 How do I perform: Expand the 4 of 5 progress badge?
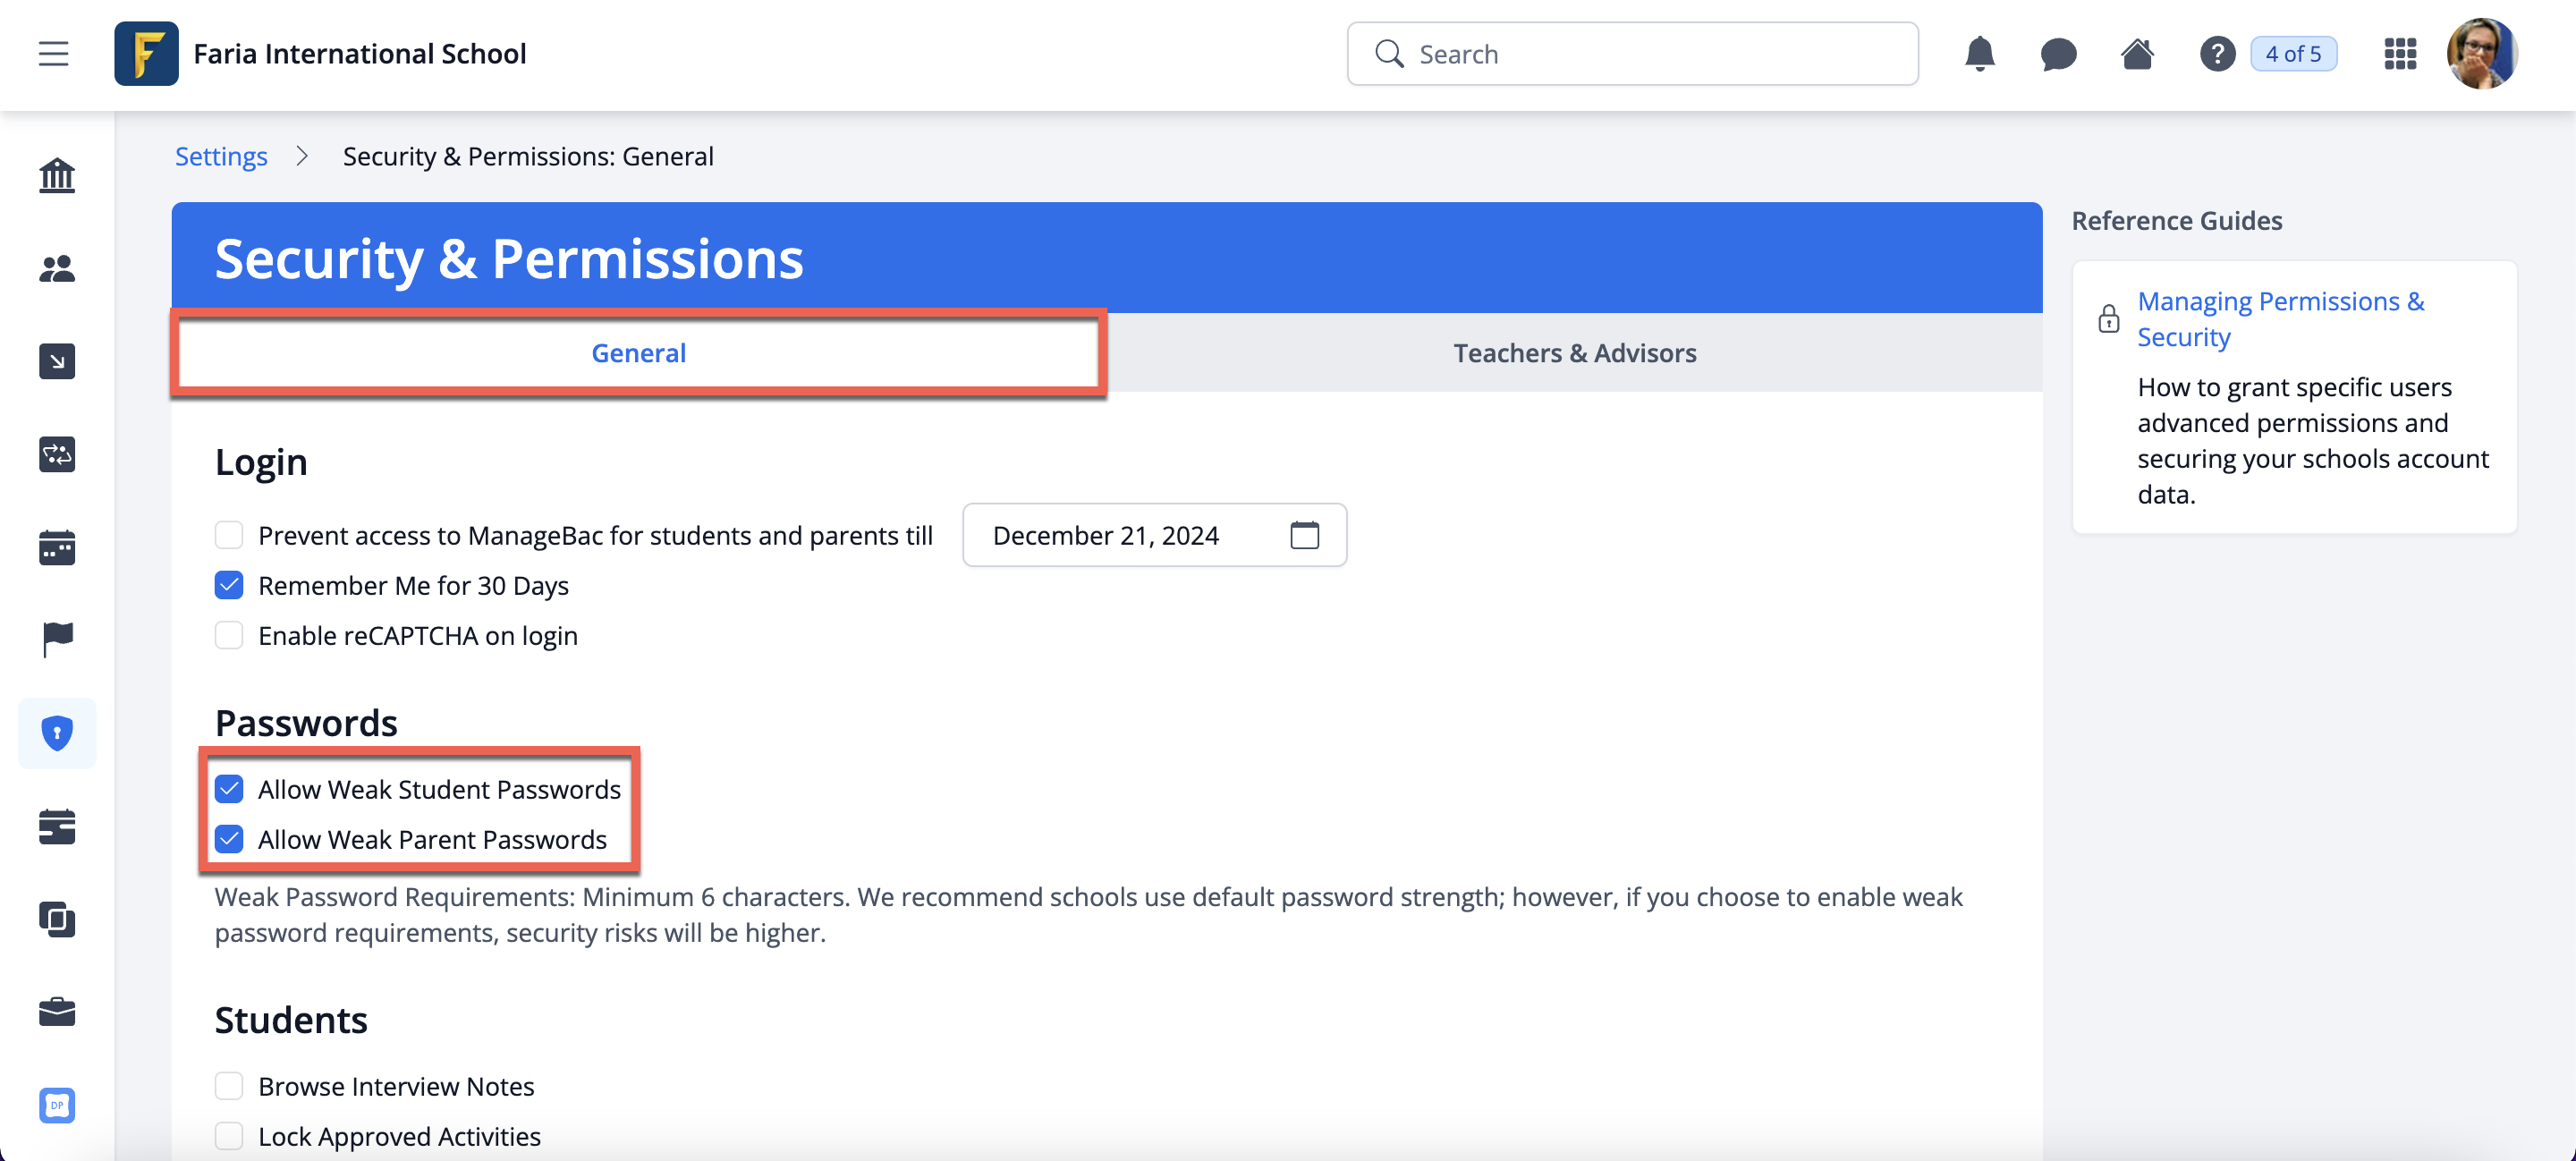pyautogui.click(x=2293, y=54)
